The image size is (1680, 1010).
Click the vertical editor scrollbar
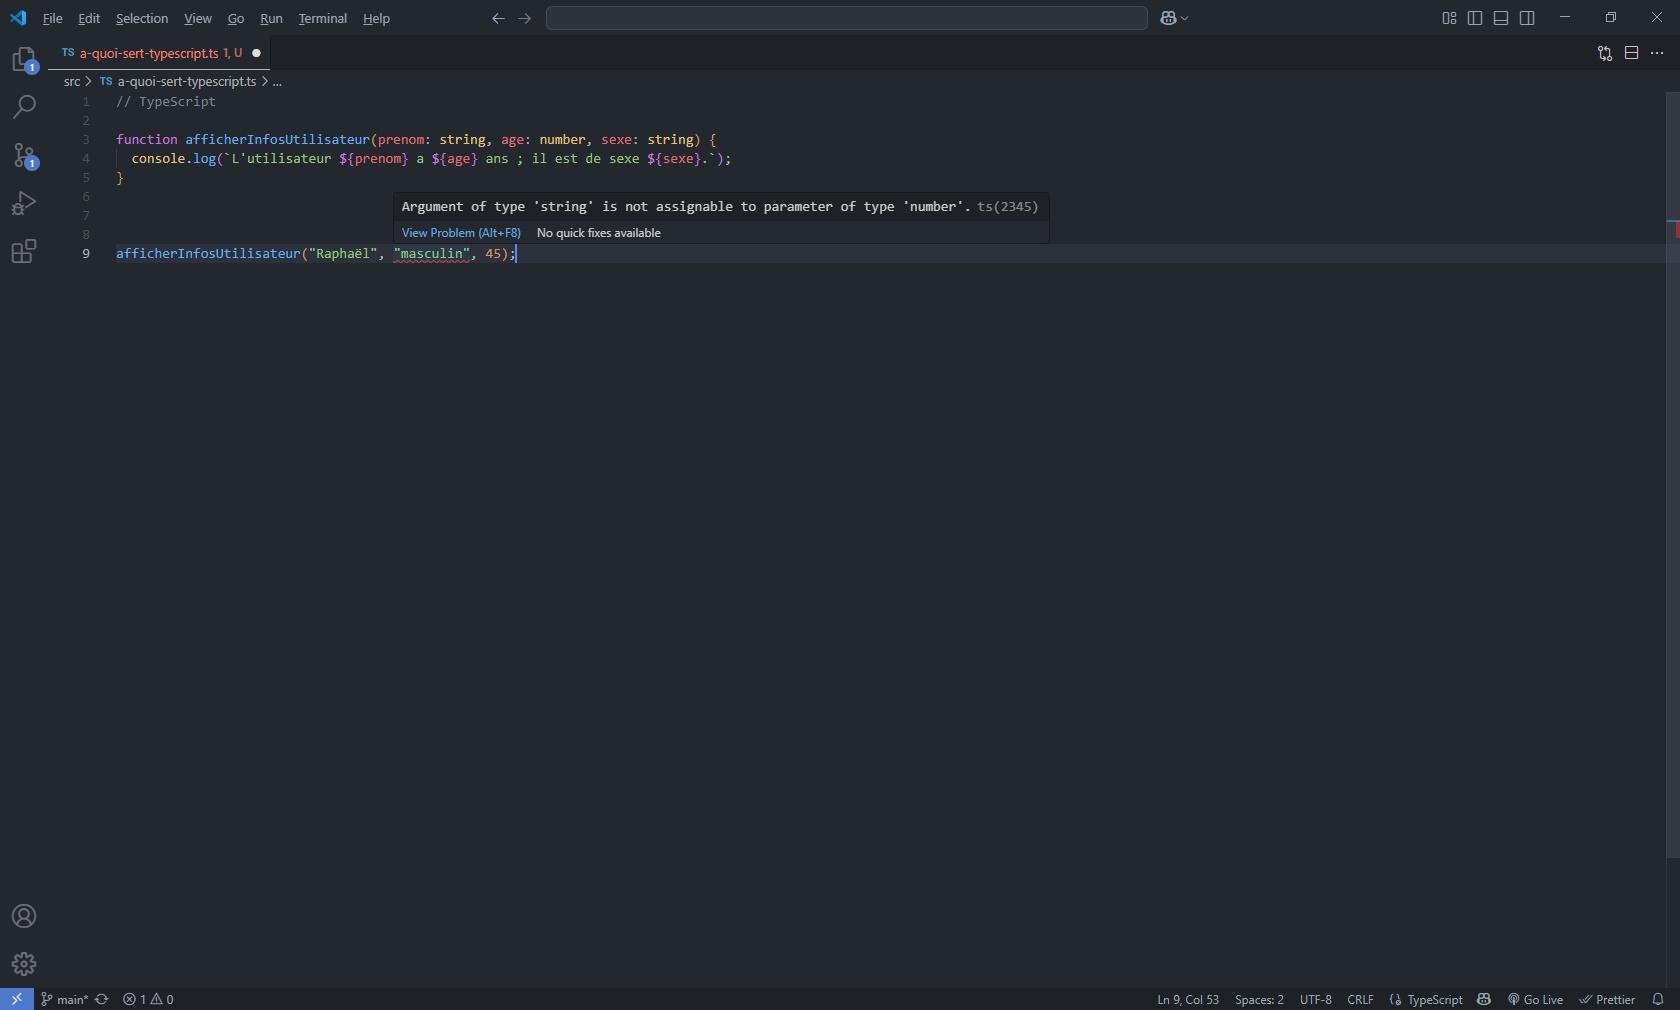[1672, 475]
